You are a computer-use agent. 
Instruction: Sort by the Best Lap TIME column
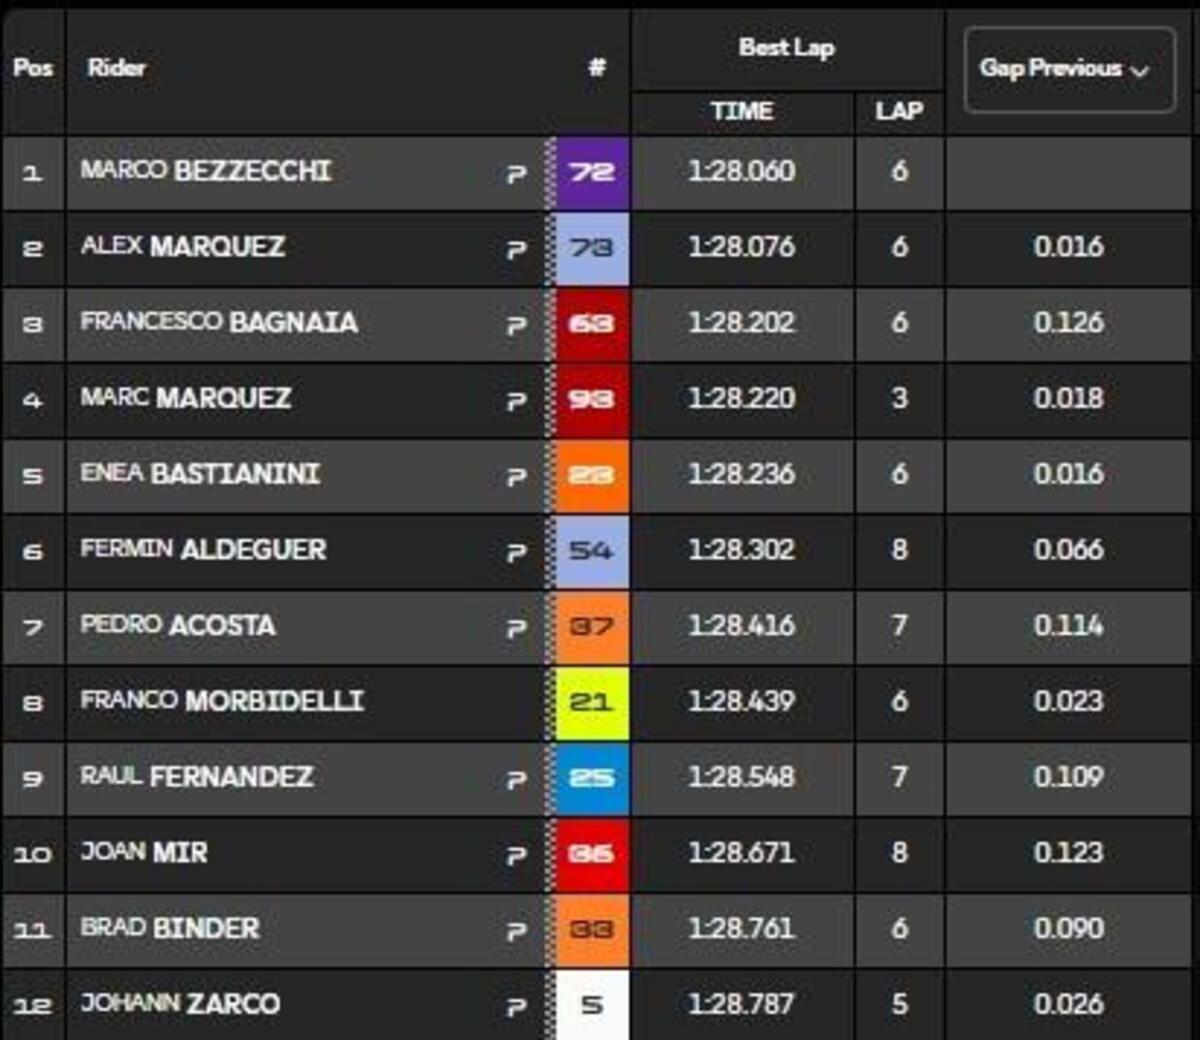tap(741, 111)
